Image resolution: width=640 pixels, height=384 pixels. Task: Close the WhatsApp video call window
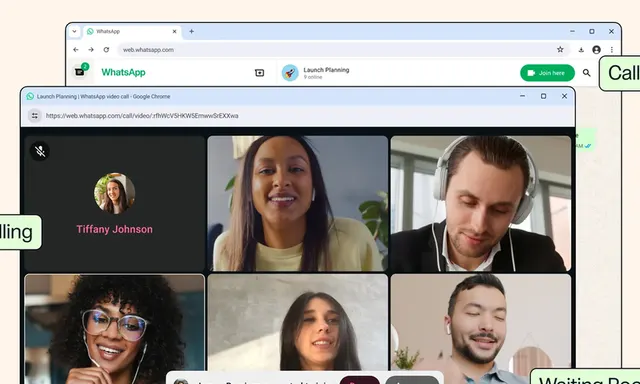(564, 96)
